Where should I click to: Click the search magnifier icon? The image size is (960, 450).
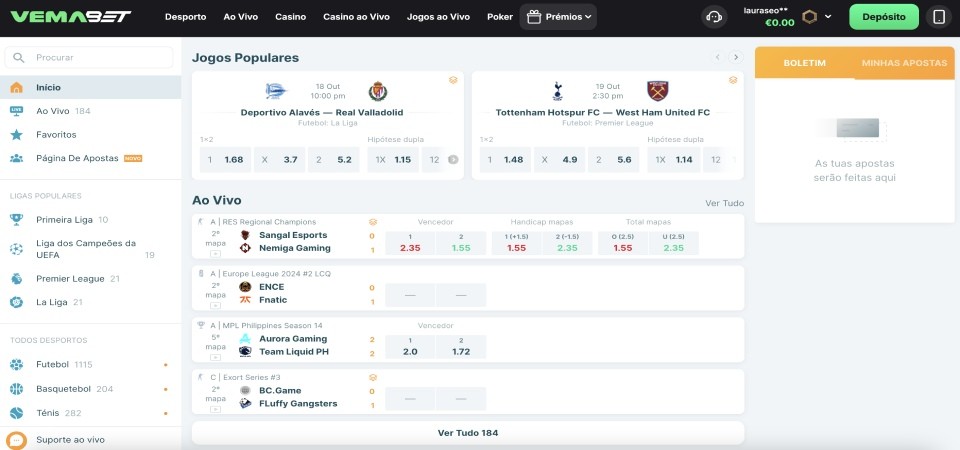19,58
